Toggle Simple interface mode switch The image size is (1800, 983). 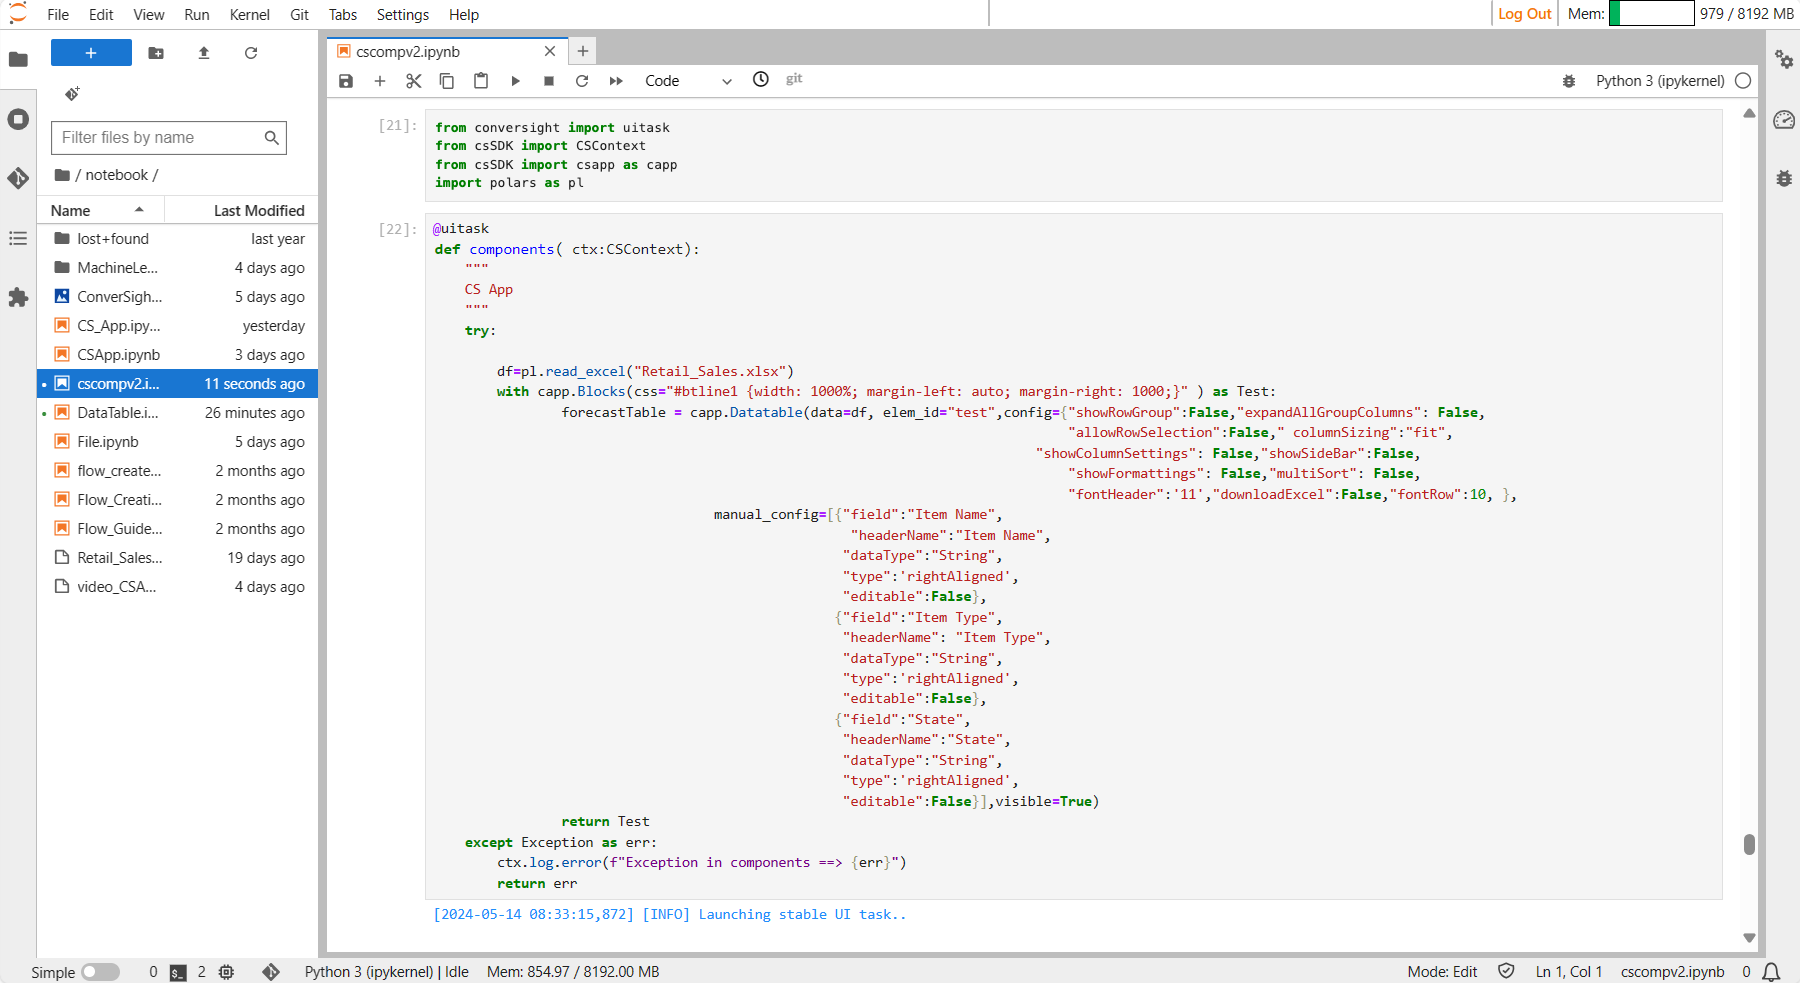[x=100, y=972]
